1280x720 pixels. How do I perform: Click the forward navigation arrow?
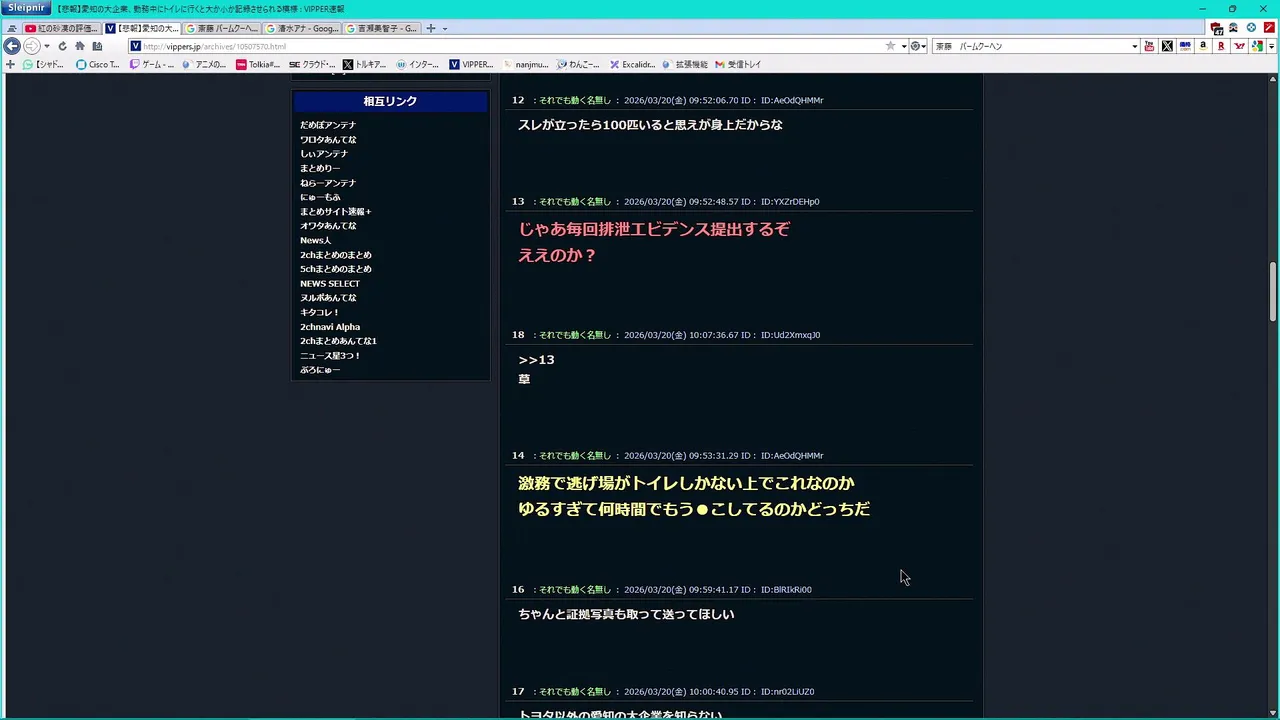tap(31, 46)
